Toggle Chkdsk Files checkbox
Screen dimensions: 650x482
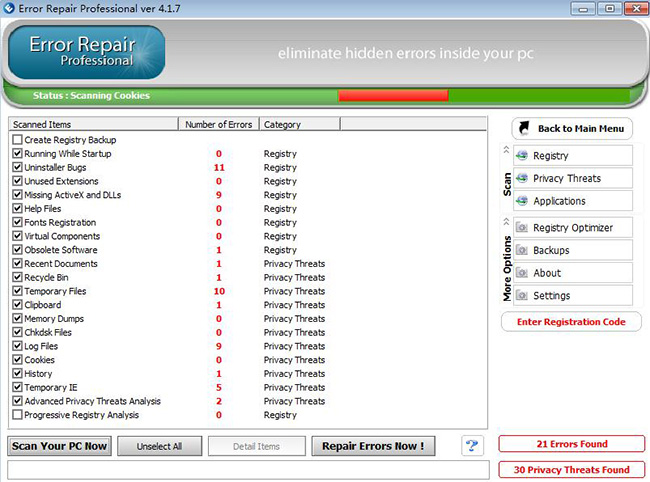(x=17, y=332)
